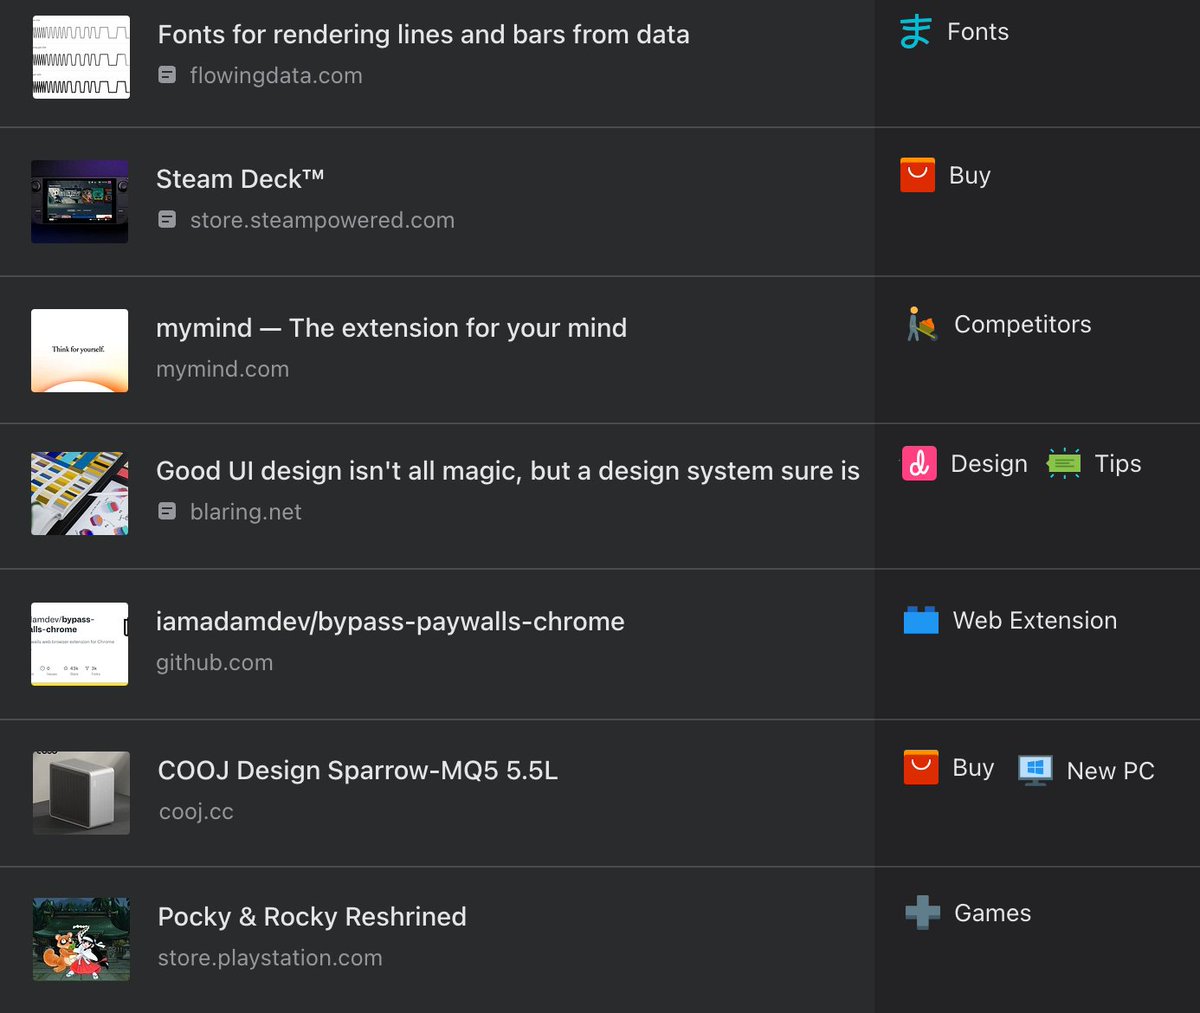This screenshot has height=1013, width=1200.
Task: Open the COOJ Sparrow PC case thumbnail
Action: click(x=81, y=793)
